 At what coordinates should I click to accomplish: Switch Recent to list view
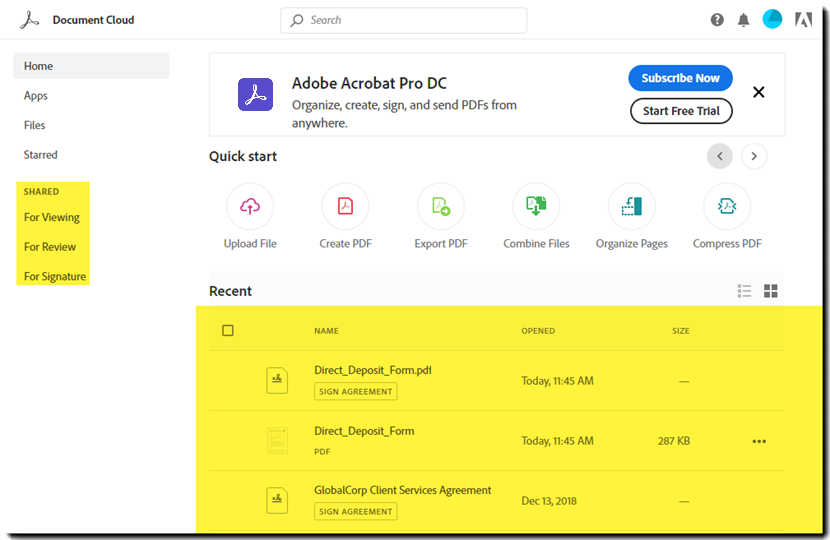pos(744,291)
